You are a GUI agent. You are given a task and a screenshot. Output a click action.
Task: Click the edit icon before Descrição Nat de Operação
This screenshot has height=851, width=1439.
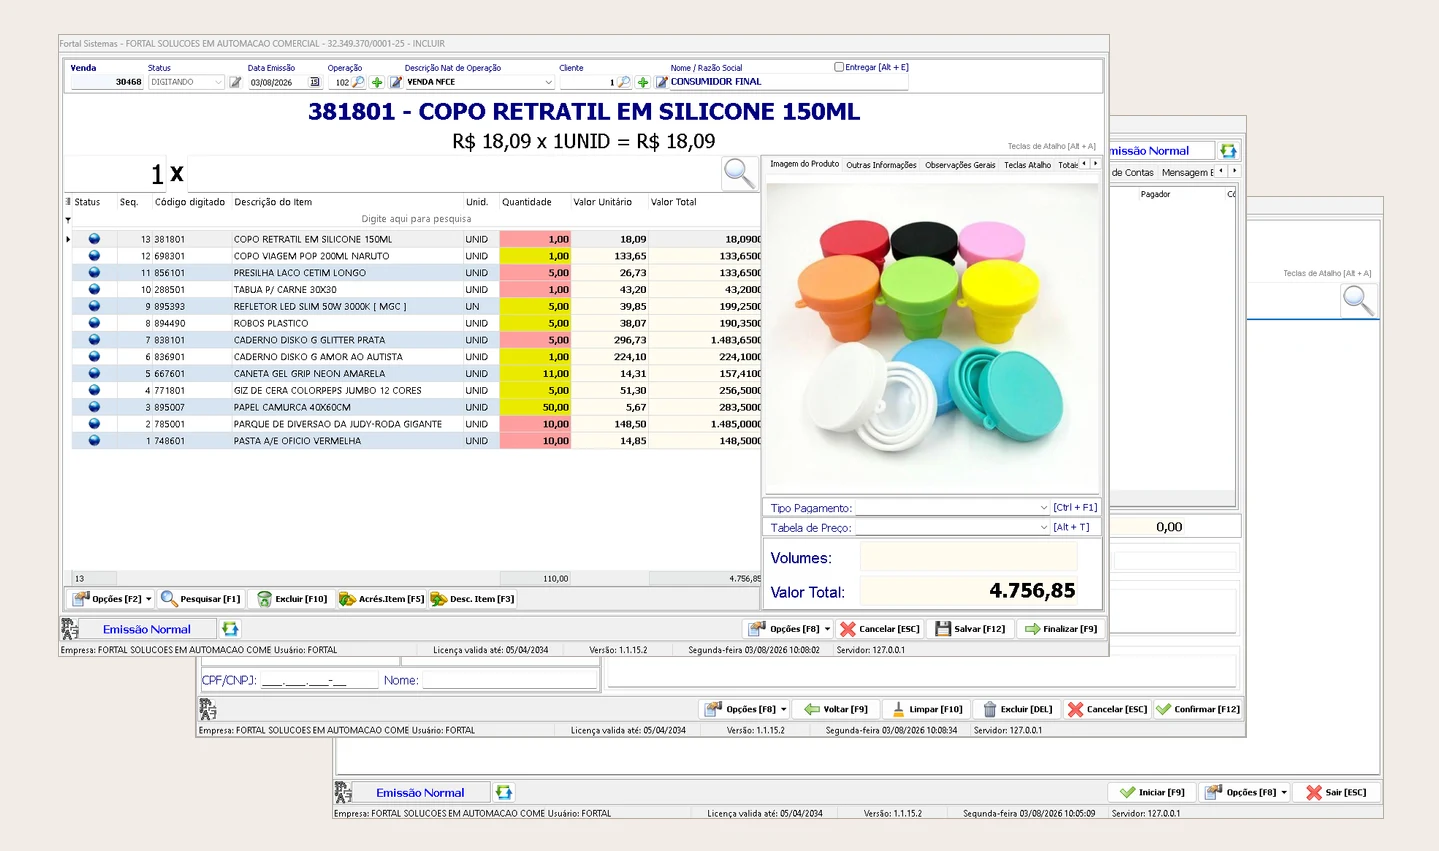[x=396, y=82]
